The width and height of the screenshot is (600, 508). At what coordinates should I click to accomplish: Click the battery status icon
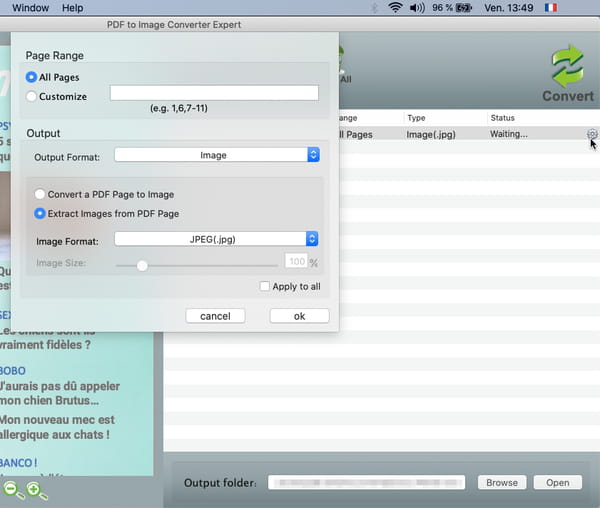click(464, 8)
